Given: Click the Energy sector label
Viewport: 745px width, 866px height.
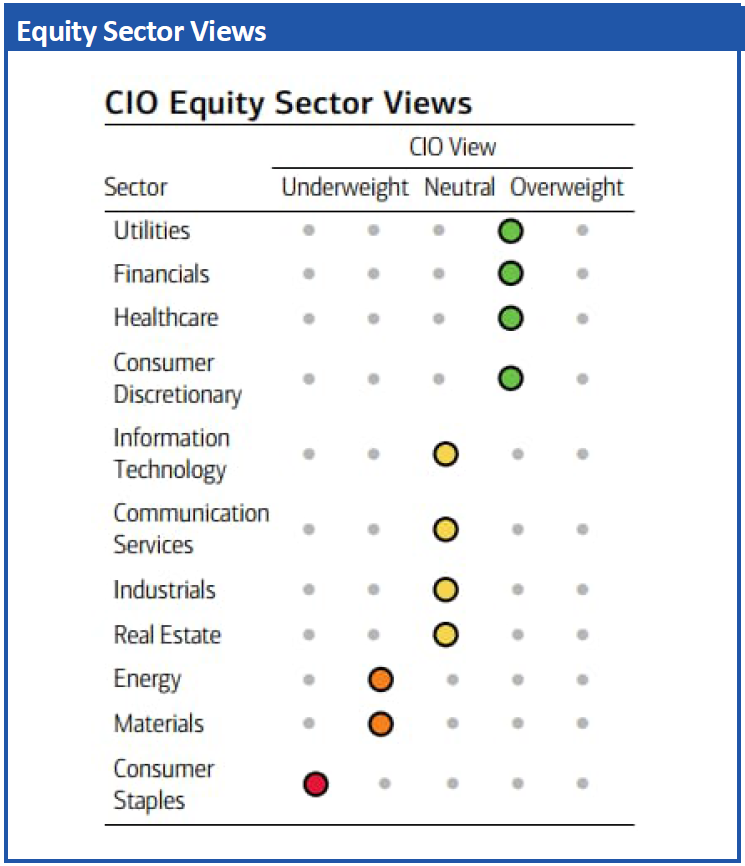Looking at the screenshot, I should click(147, 680).
